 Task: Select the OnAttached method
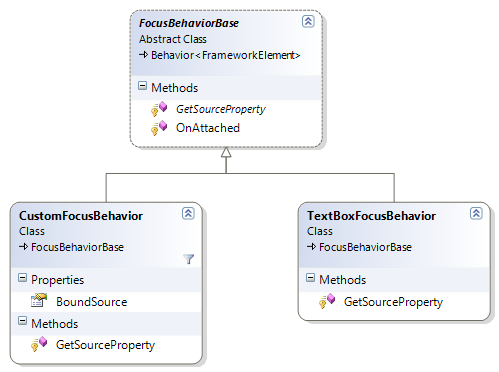pos(208,128)
